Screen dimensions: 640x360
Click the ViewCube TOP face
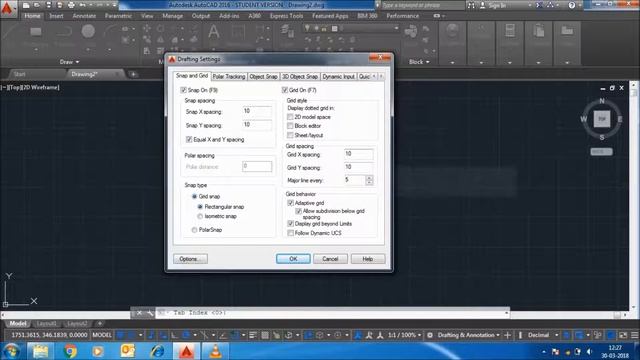click(x=602, y=119)
